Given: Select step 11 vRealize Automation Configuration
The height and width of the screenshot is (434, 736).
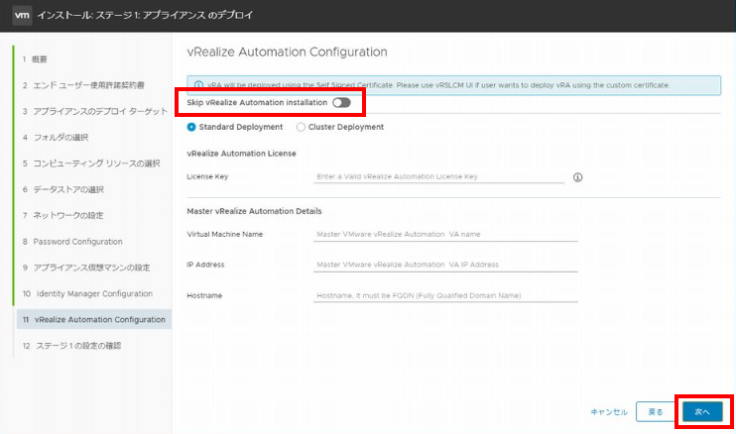Looking at the screenshot, I should point(94,320).
